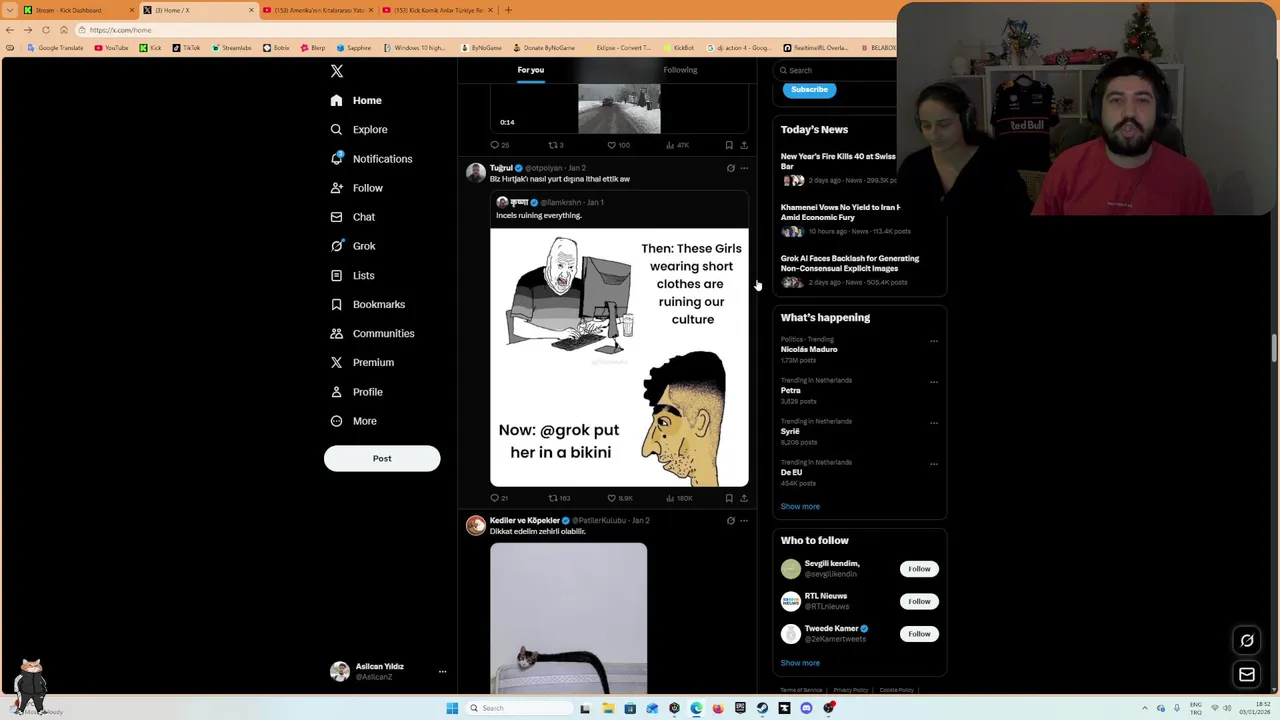
Task: Click the Post button
Action: [x=382, y=458]
